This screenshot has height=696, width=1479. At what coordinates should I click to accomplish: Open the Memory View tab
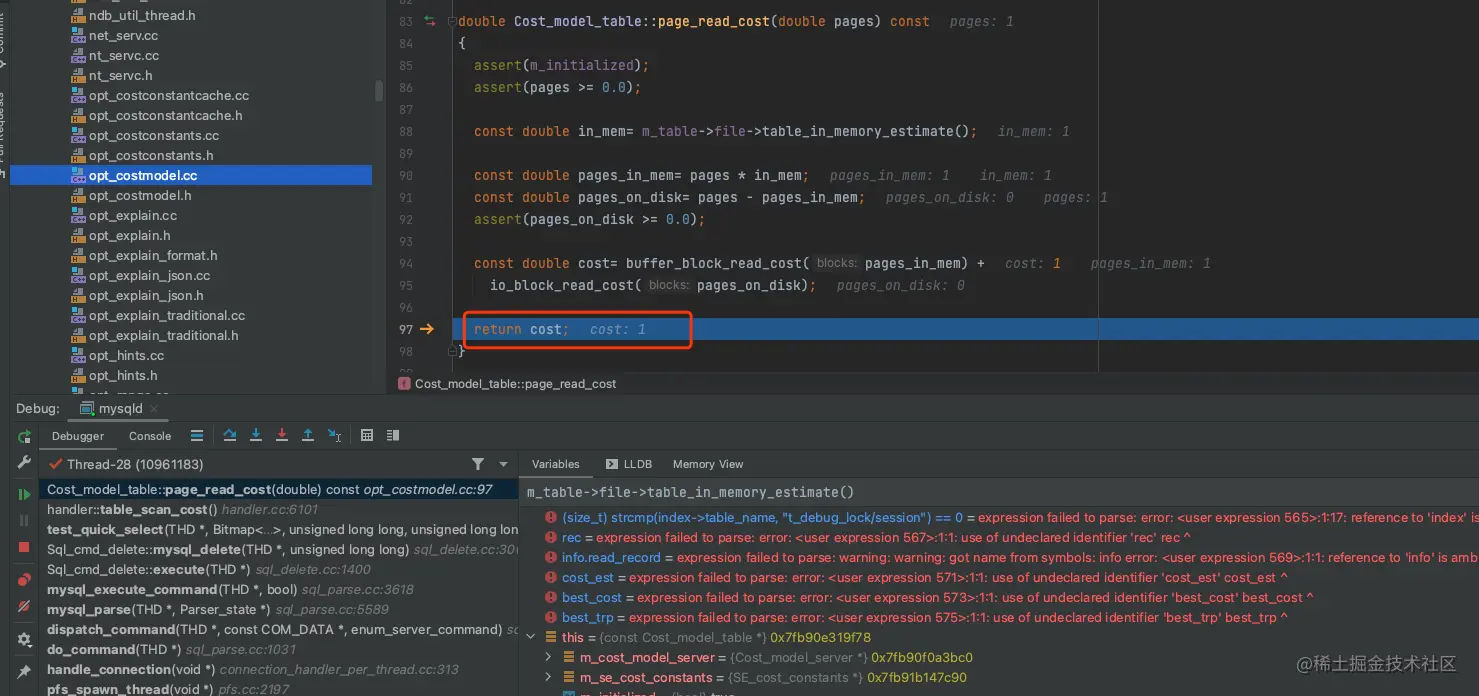708,464
